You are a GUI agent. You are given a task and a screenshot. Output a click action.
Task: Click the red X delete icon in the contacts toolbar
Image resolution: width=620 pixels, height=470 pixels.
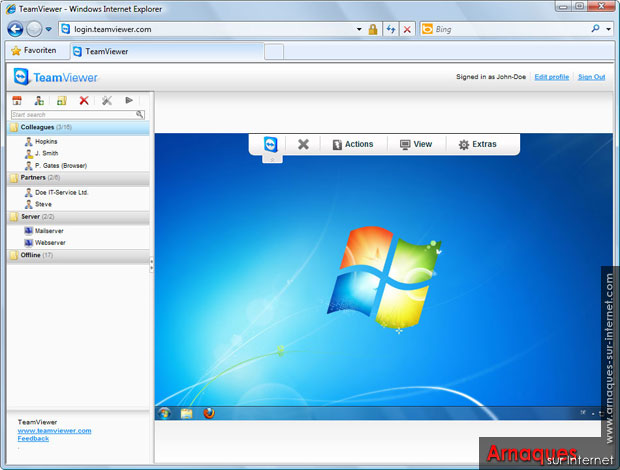(84, 100)
